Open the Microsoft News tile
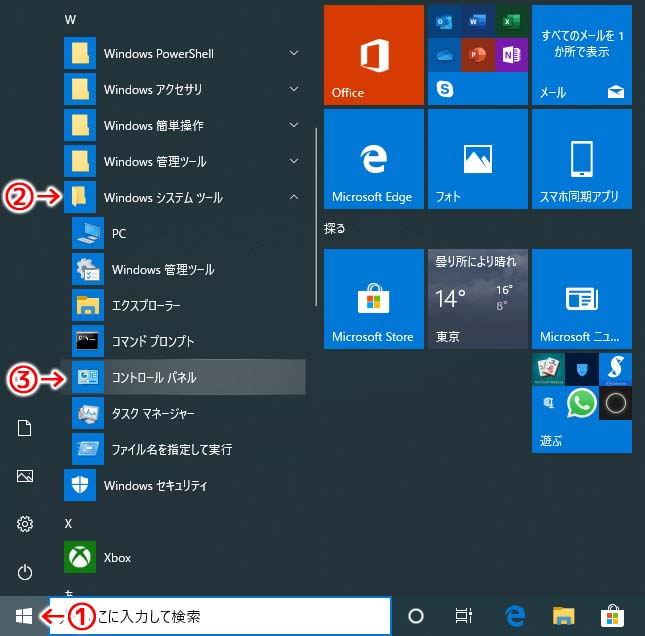This screenshot has height=636, width=645. pyautogui.click(x=582, y=299)
